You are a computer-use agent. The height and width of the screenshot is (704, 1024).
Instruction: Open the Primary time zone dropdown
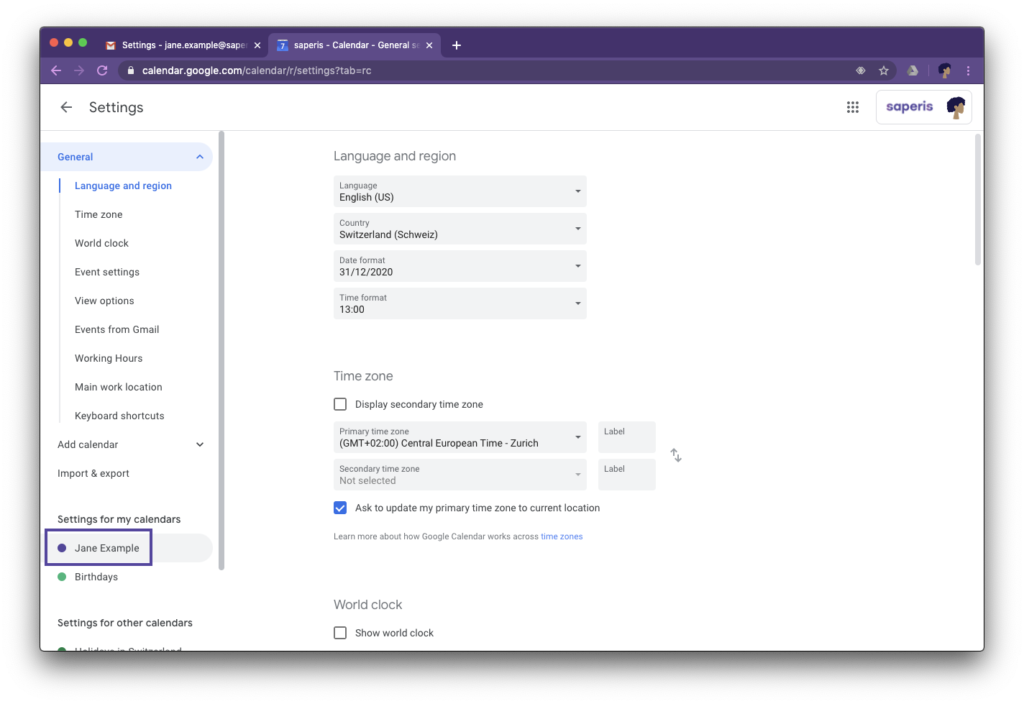click(x=460, y=437)
